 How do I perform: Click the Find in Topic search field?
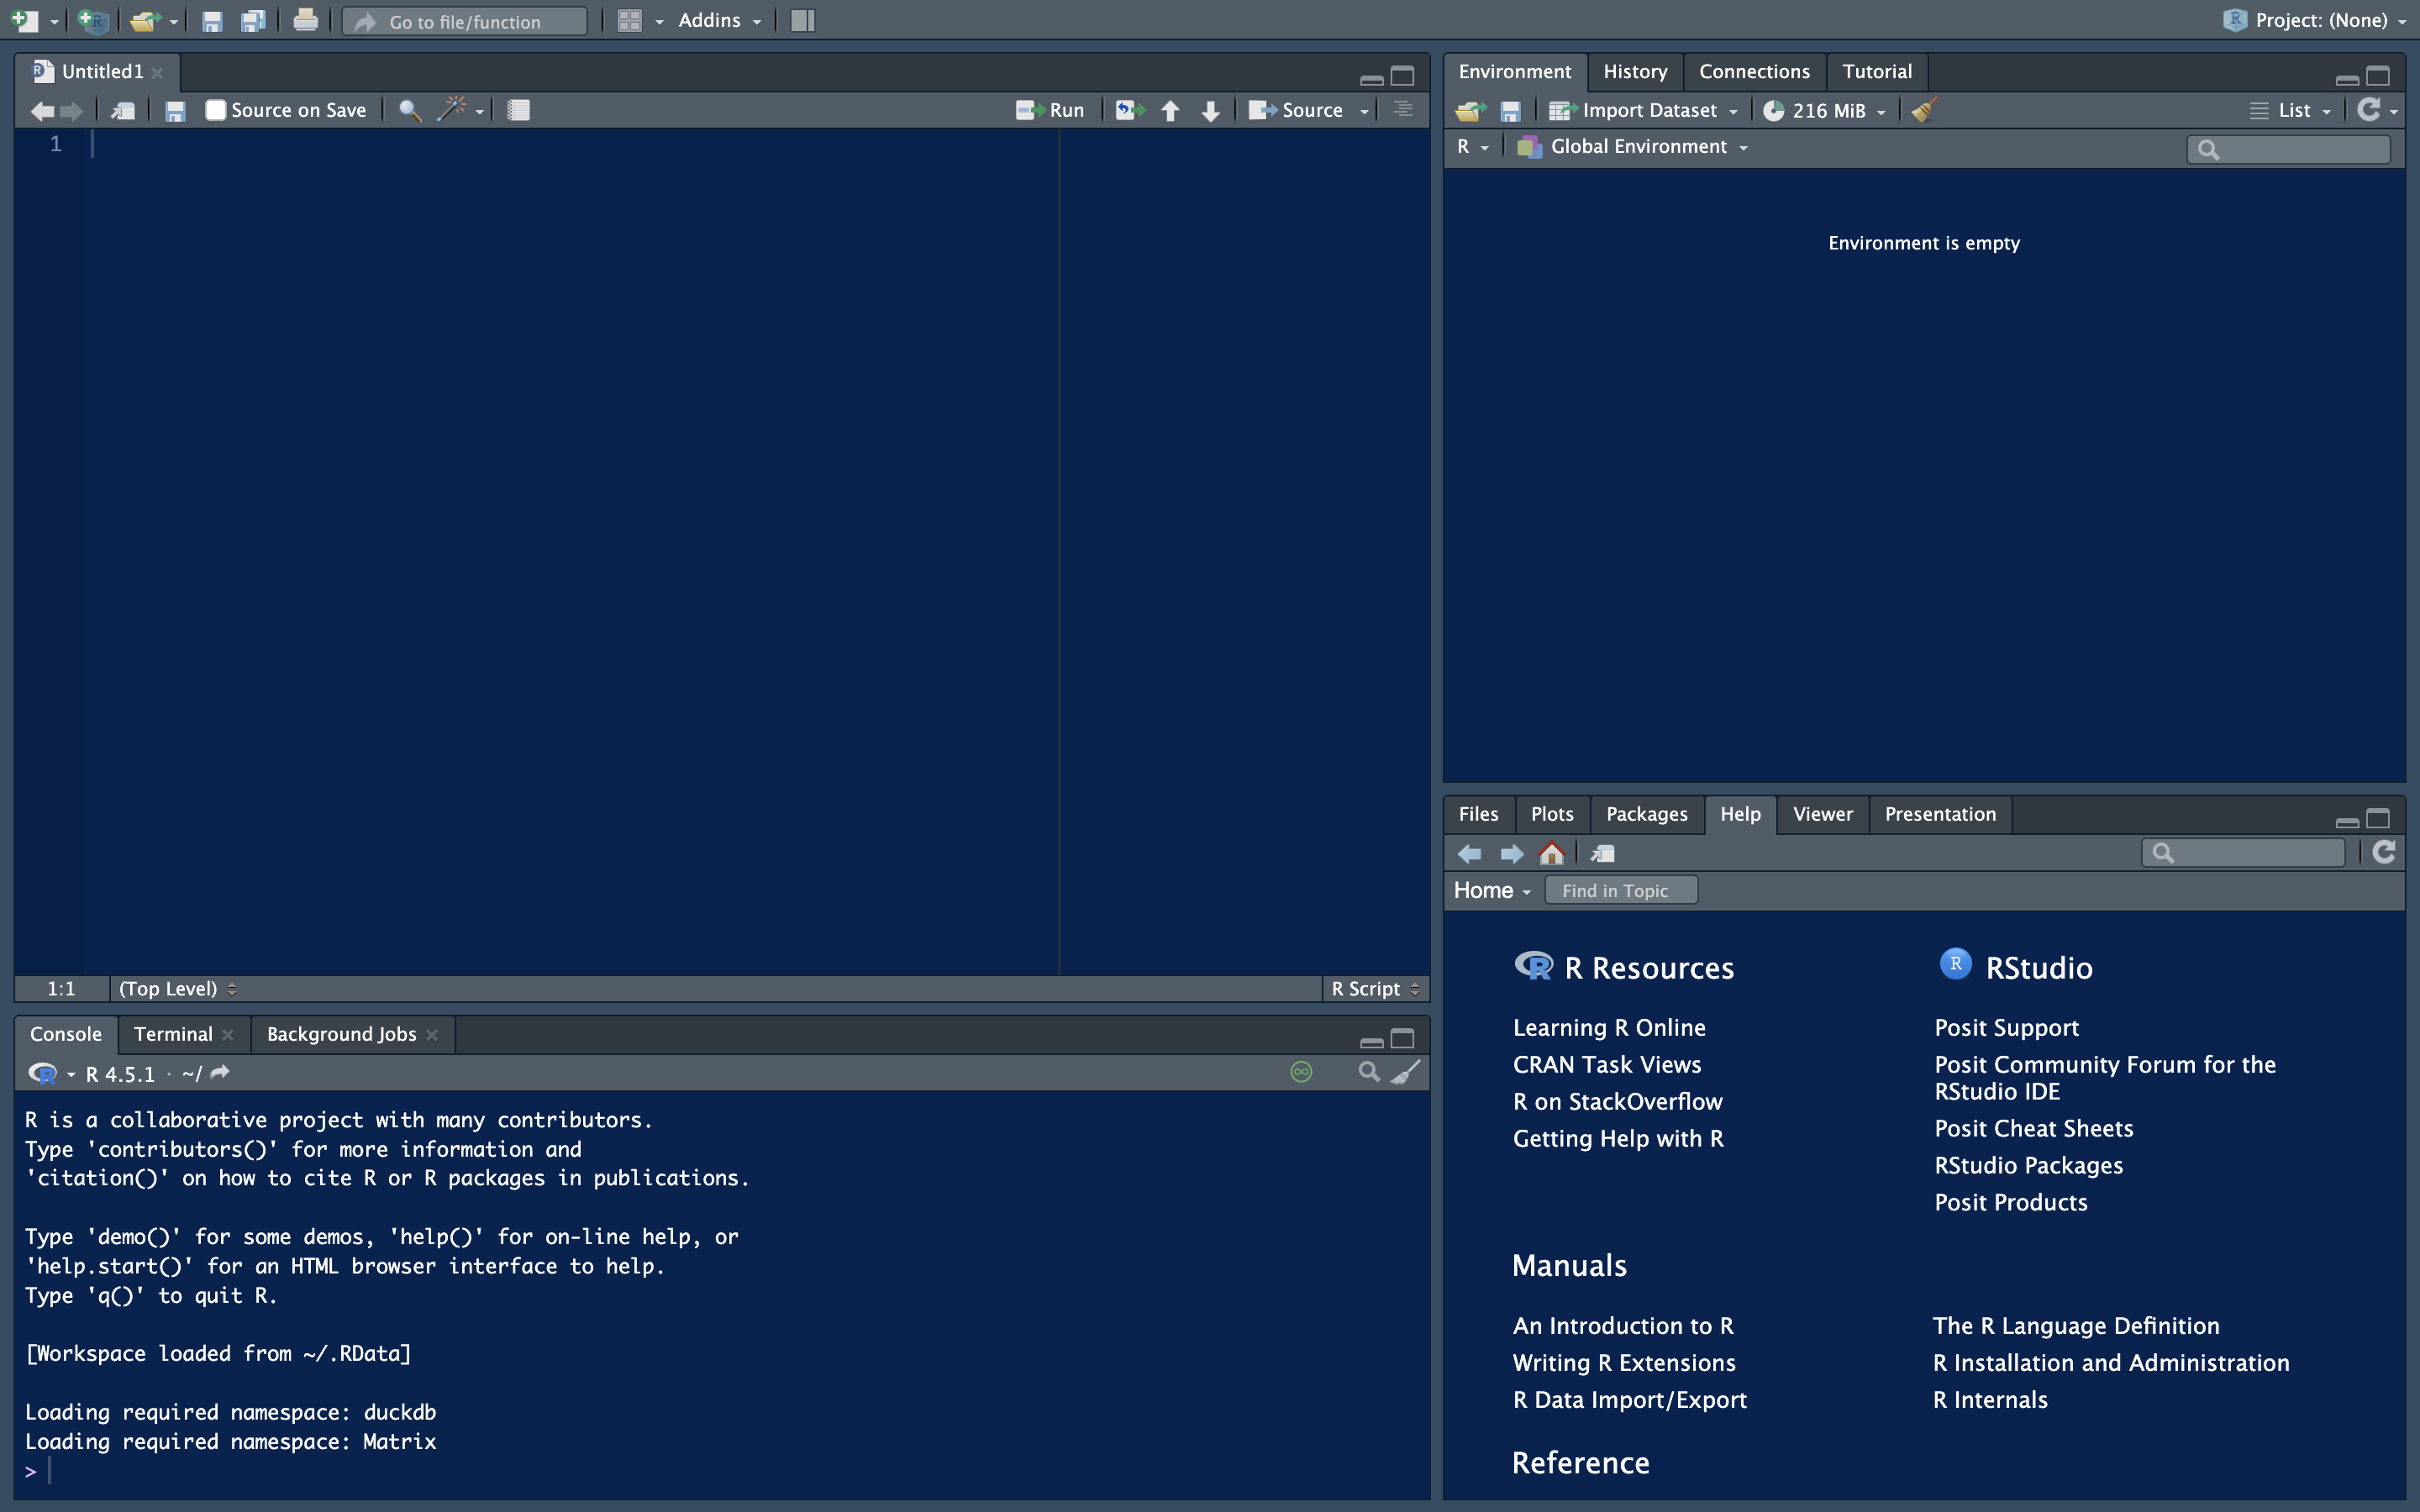tap(1620, 889)
